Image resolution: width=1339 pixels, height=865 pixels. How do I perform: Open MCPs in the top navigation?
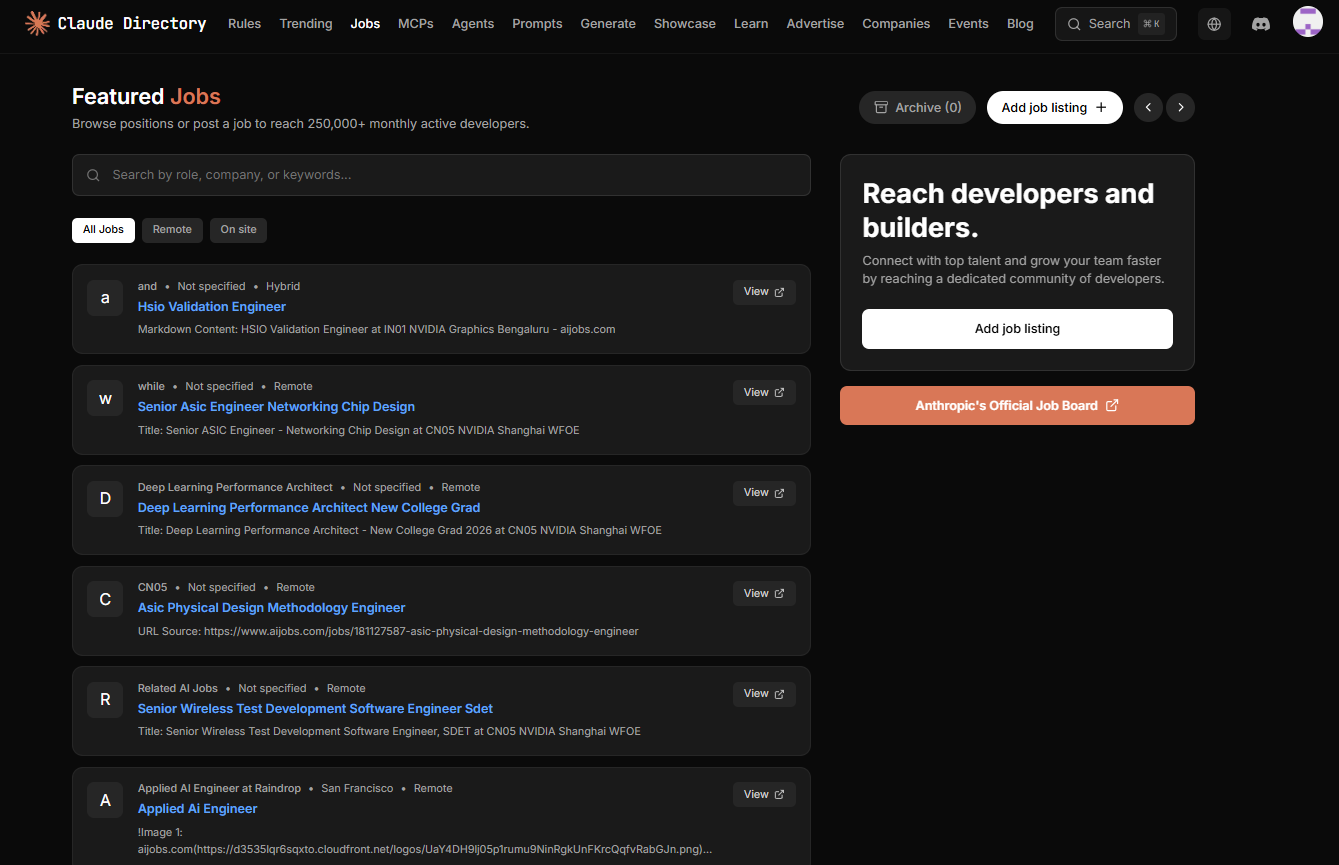point(416,23)
